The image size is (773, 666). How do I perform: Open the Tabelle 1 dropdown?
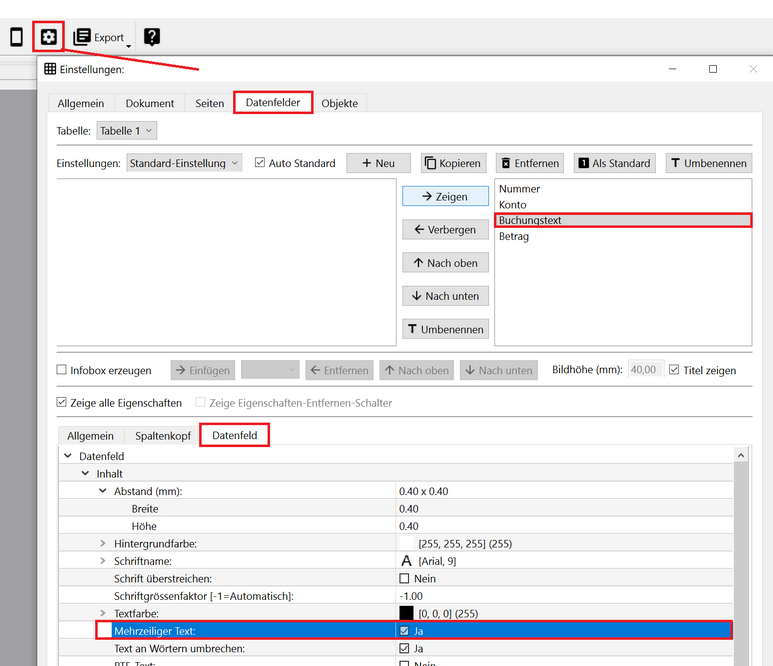click(126, 131)
